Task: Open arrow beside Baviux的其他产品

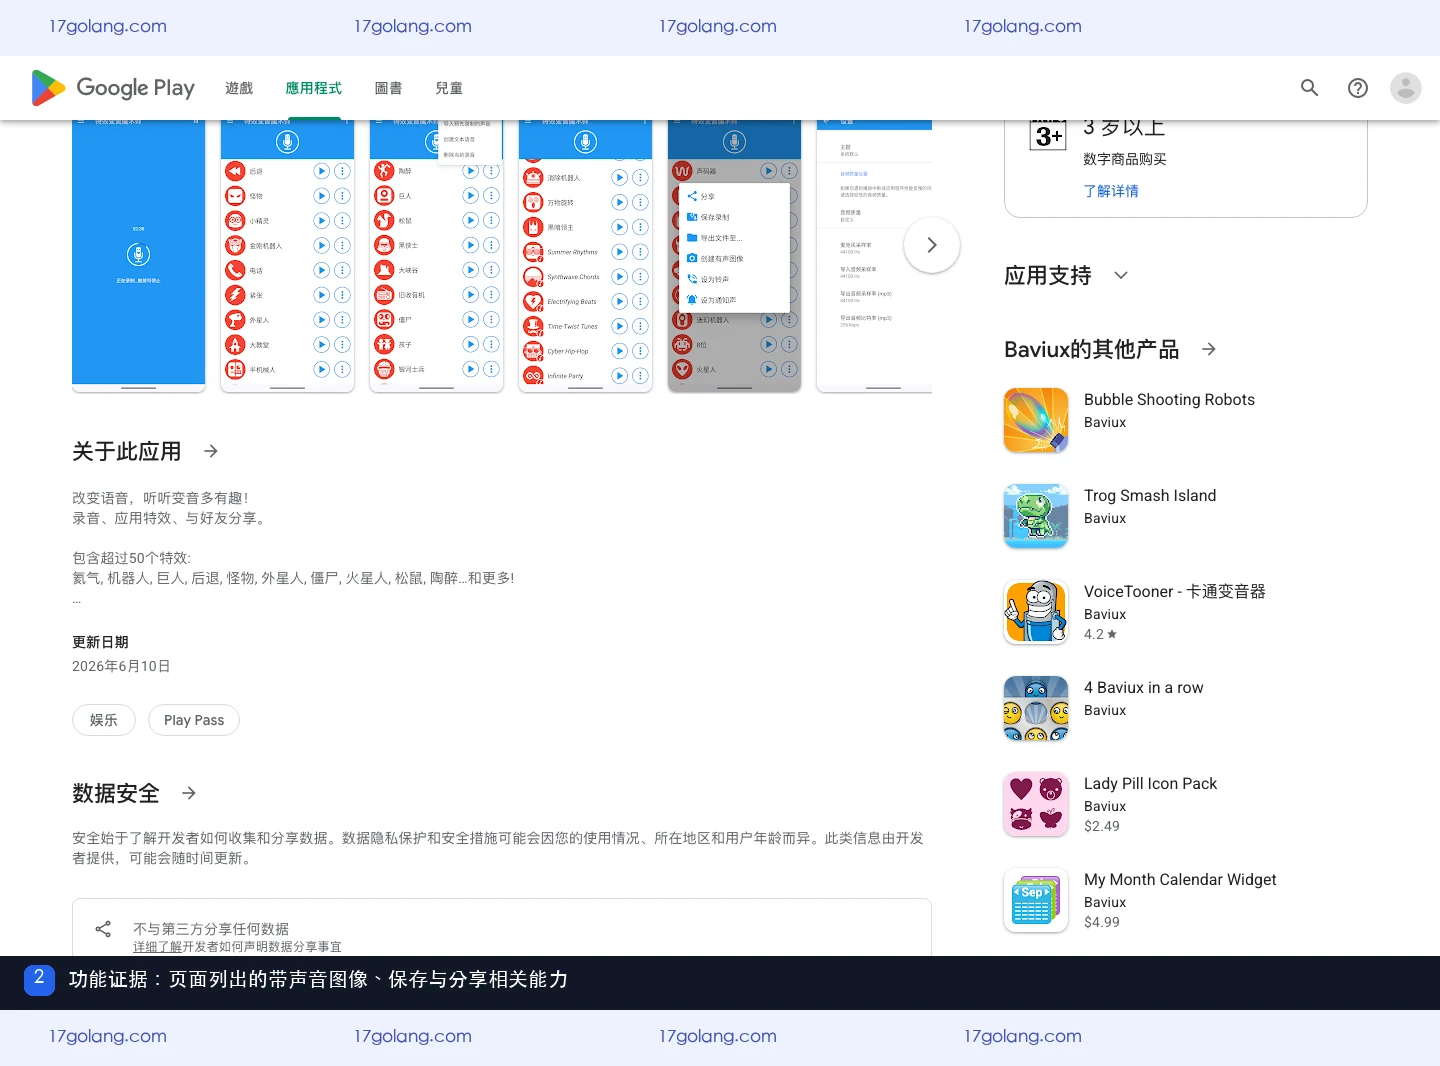Action: tap(1209, 349)
